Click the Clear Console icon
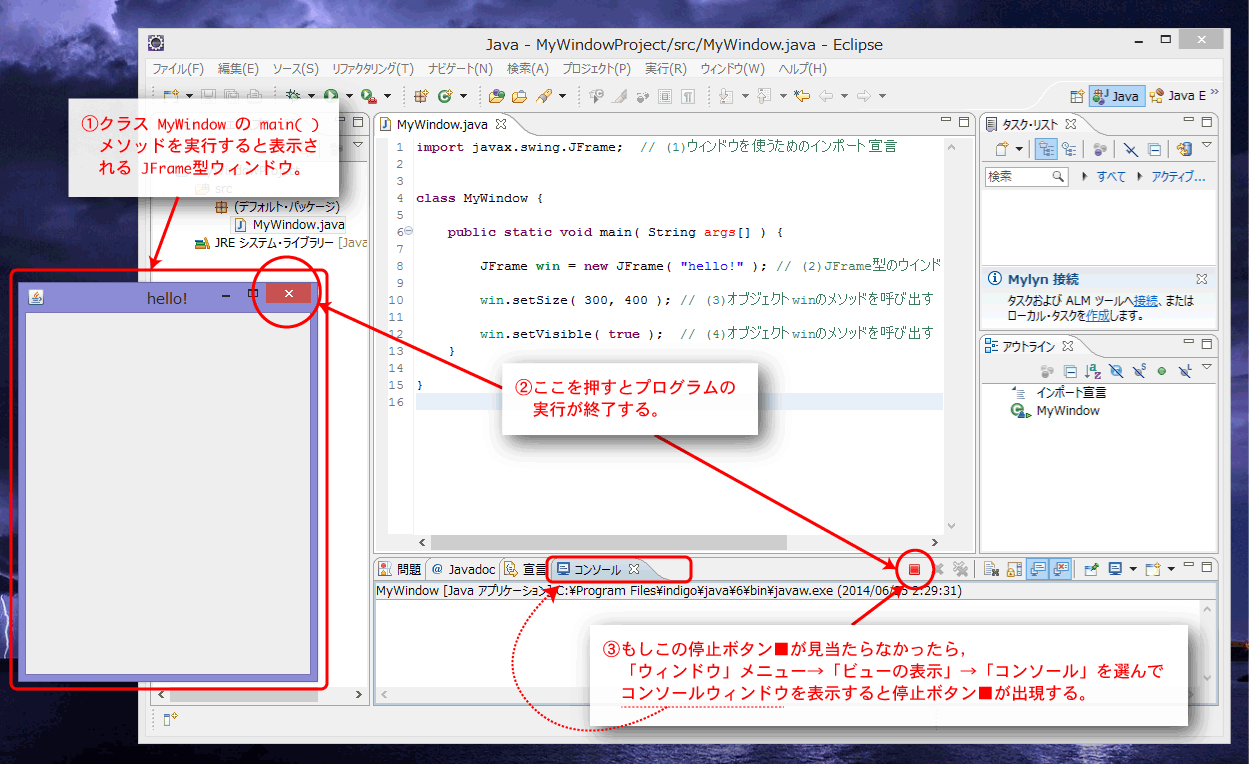This screenshot has height=764, width=1249. coord(991,569)
